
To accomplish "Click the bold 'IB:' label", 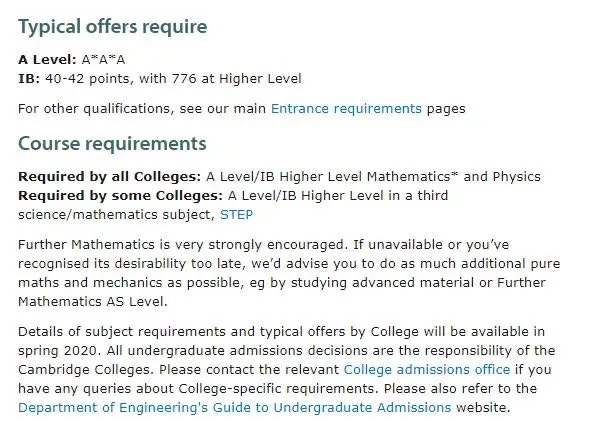I will pos(29,79).
